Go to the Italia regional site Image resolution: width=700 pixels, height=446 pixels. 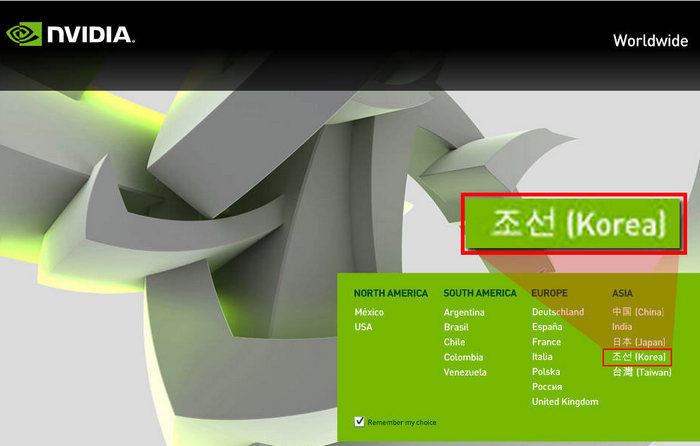(x=542, y=357)
